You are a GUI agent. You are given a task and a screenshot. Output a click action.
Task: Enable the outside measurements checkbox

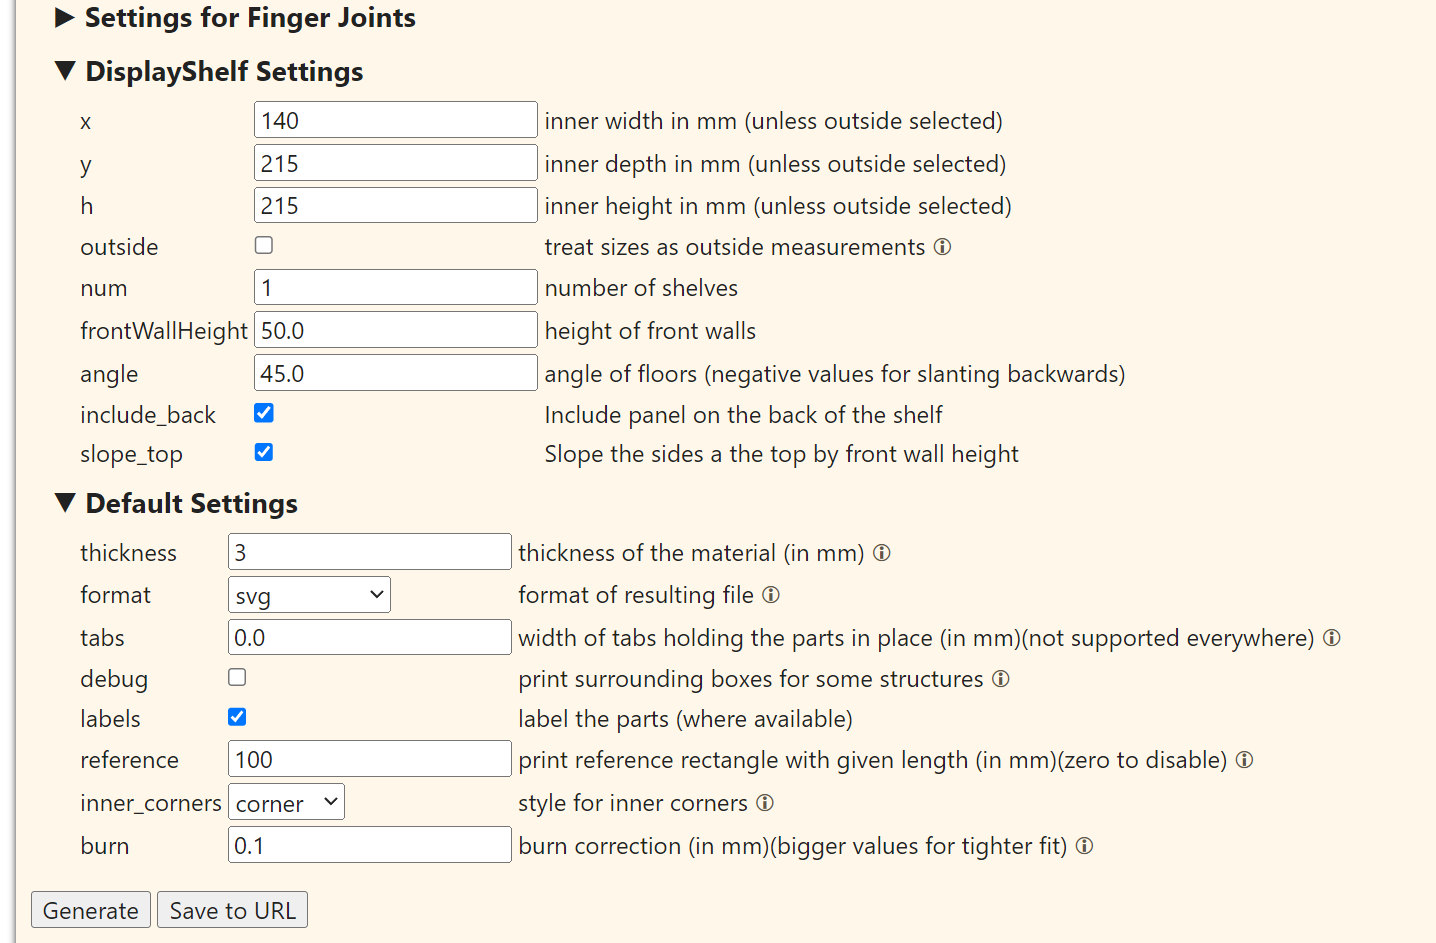(x=263, y=244)
